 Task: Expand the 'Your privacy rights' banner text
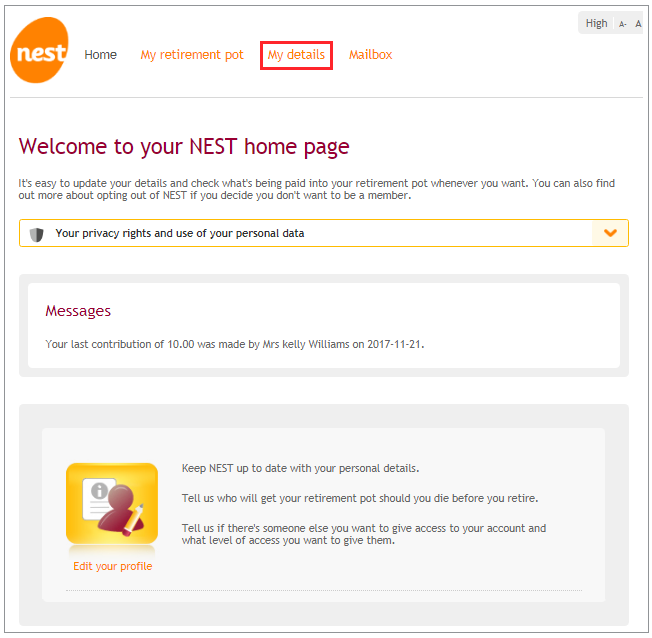(180, 233)
